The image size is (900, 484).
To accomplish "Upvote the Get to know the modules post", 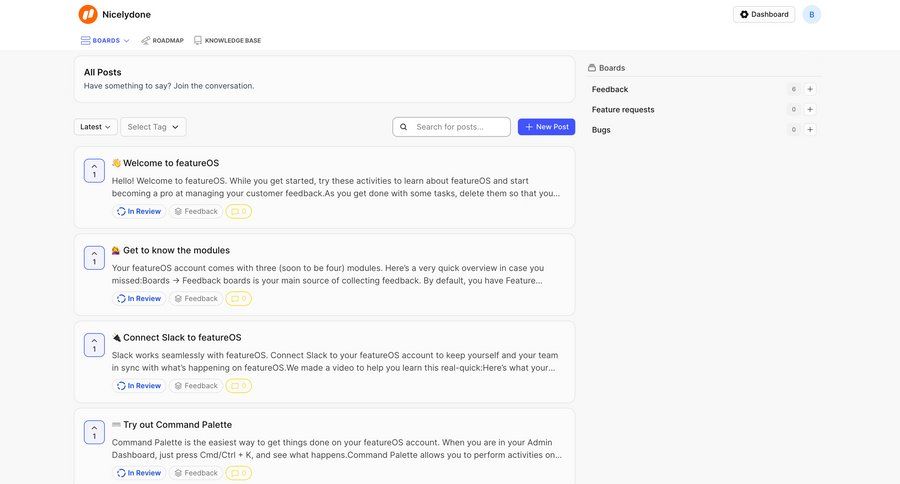I will [x=94, y=258].
